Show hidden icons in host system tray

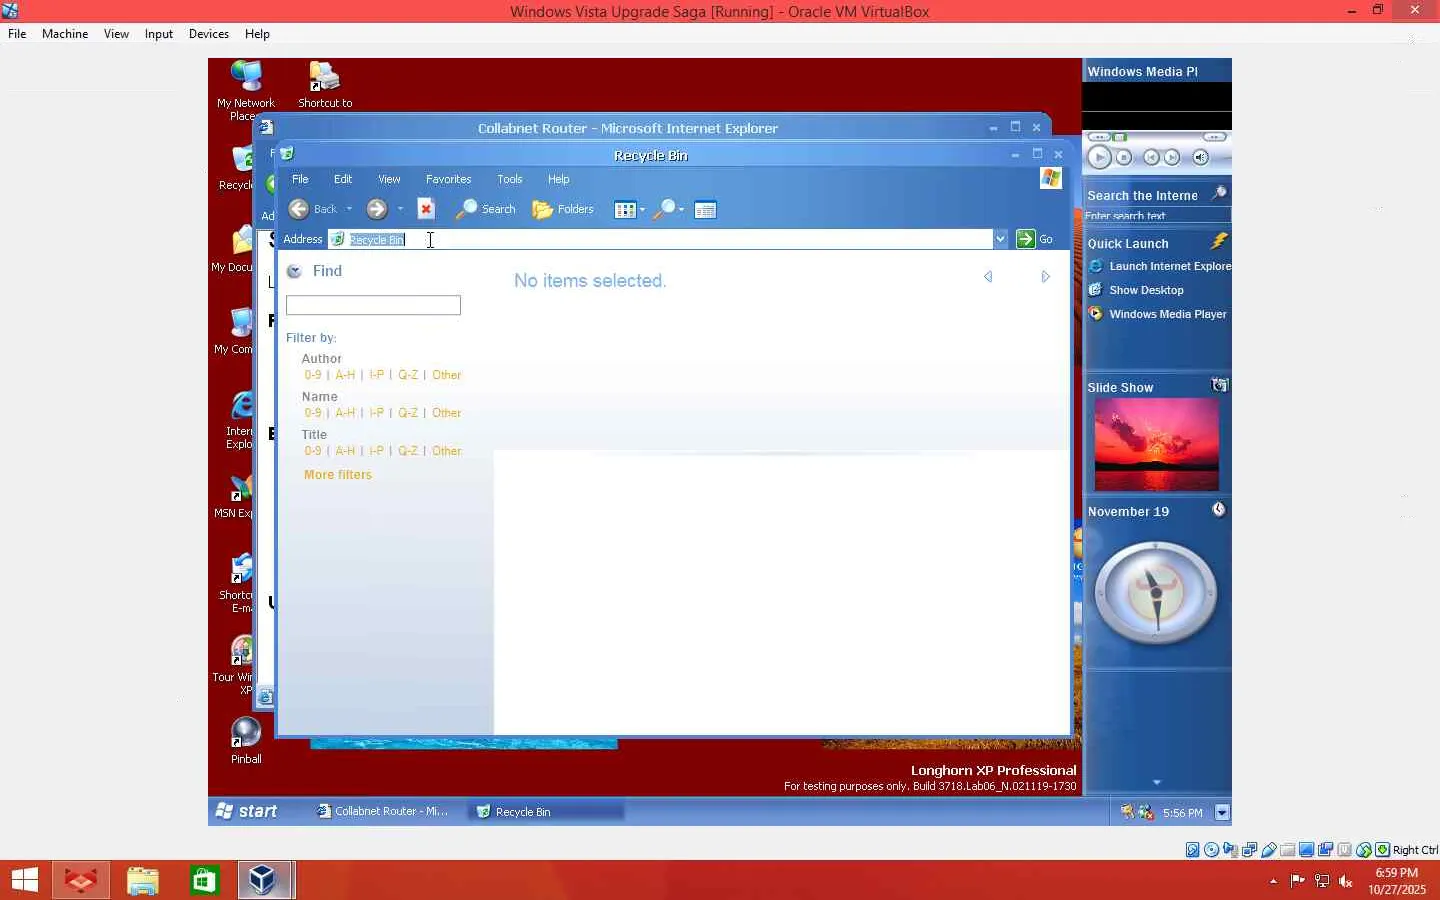(x=1273, y=881)
